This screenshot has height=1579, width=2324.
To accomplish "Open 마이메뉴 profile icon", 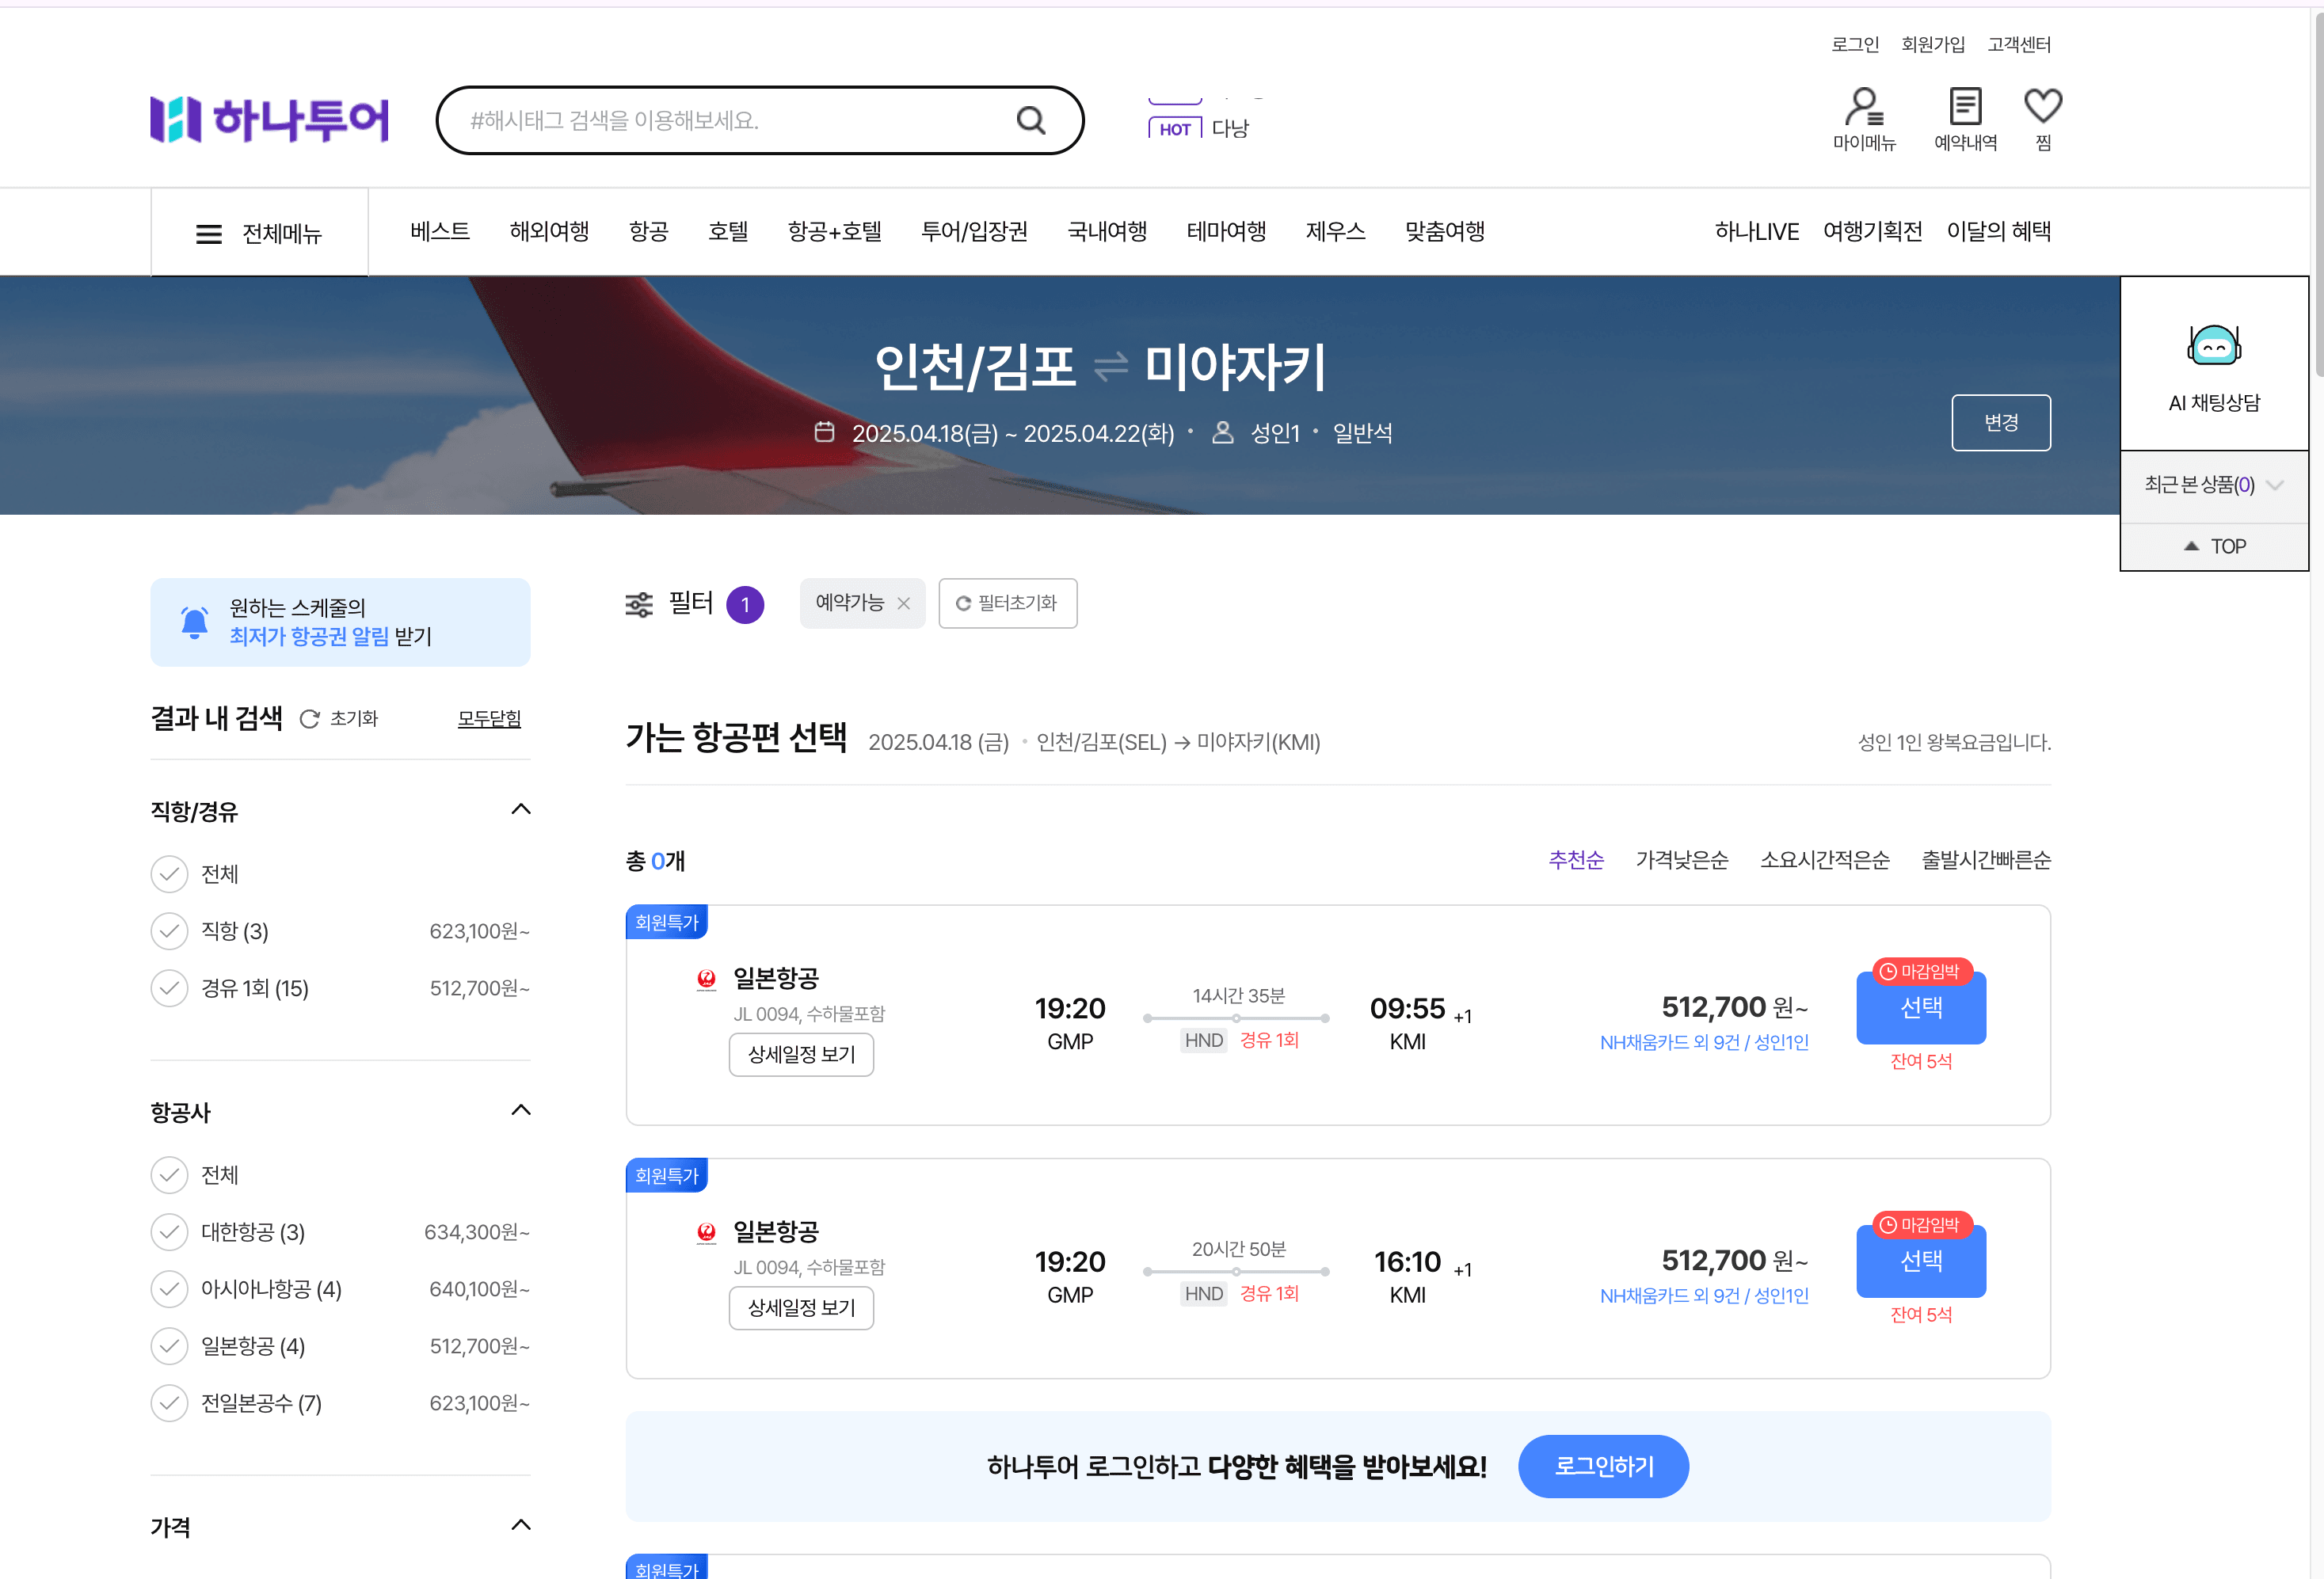I will click(1863, 107).
